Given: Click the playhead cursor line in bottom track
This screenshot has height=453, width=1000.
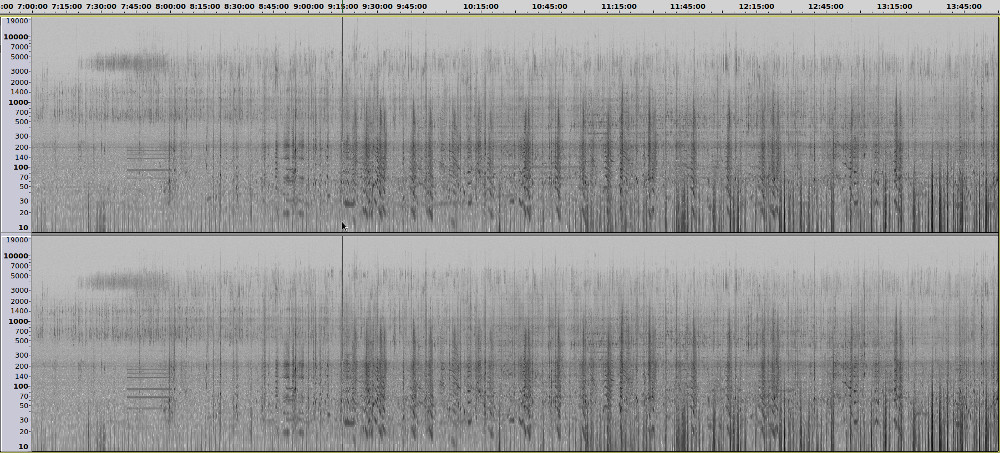Looking at the screenshot, I should click(342, 340).
